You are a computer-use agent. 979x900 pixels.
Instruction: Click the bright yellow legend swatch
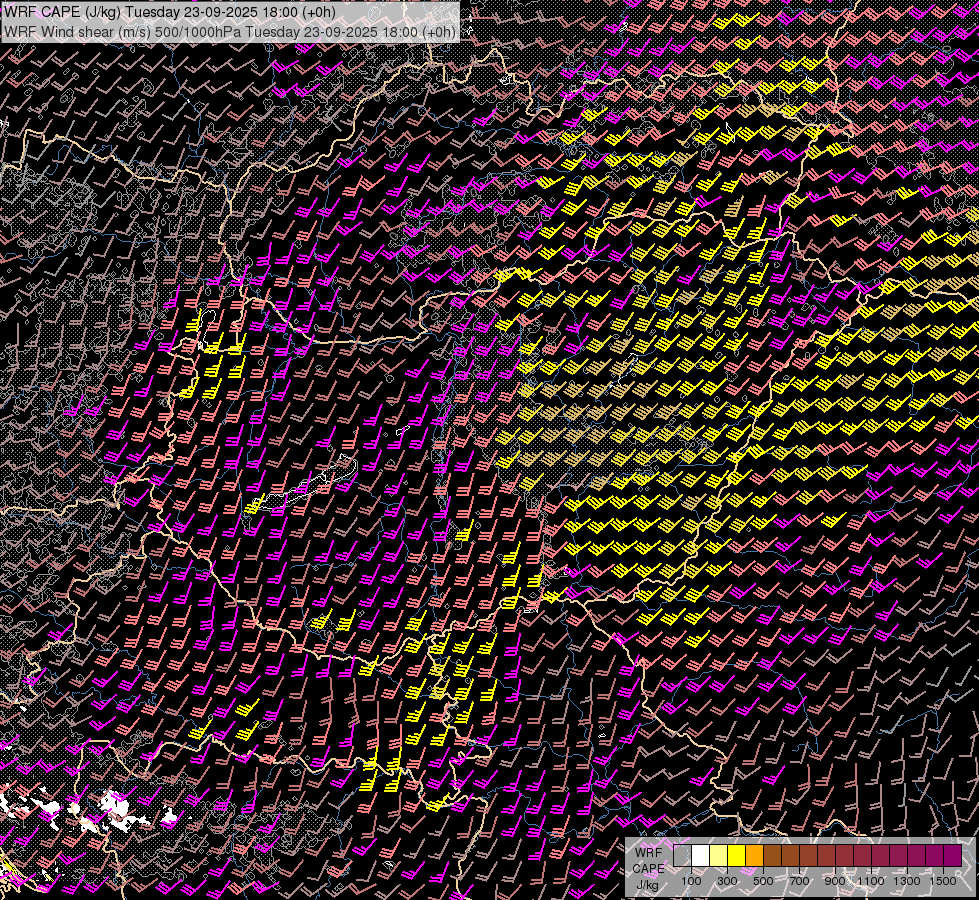[736, 856]
